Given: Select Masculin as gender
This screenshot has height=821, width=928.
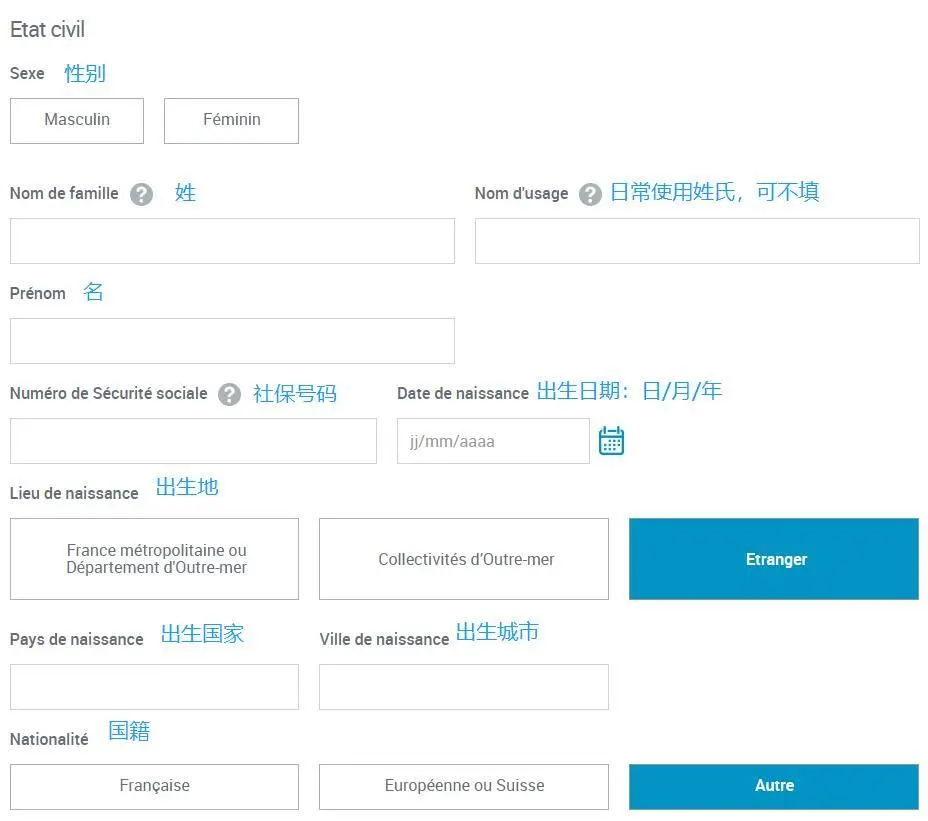Looking at the screenshot, I should (76, 120).
